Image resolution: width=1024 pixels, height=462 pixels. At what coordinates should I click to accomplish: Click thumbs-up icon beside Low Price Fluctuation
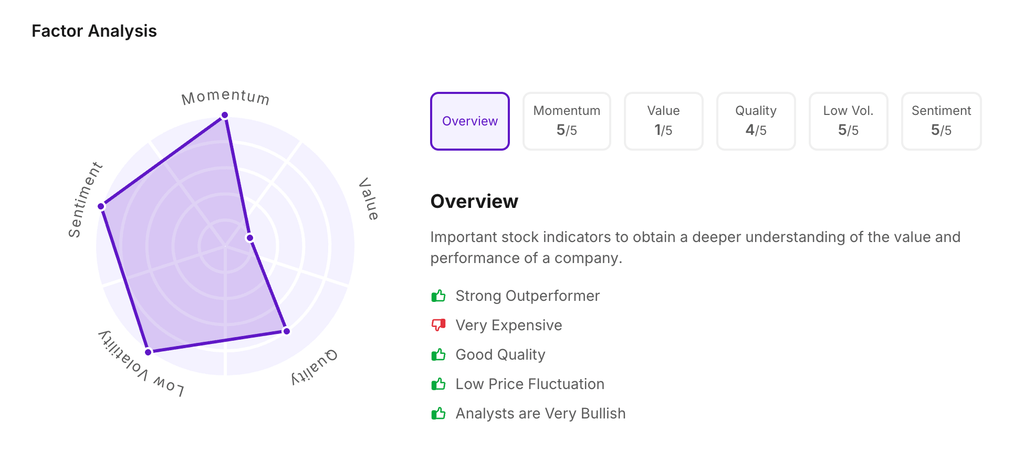[x=438, y=384]
